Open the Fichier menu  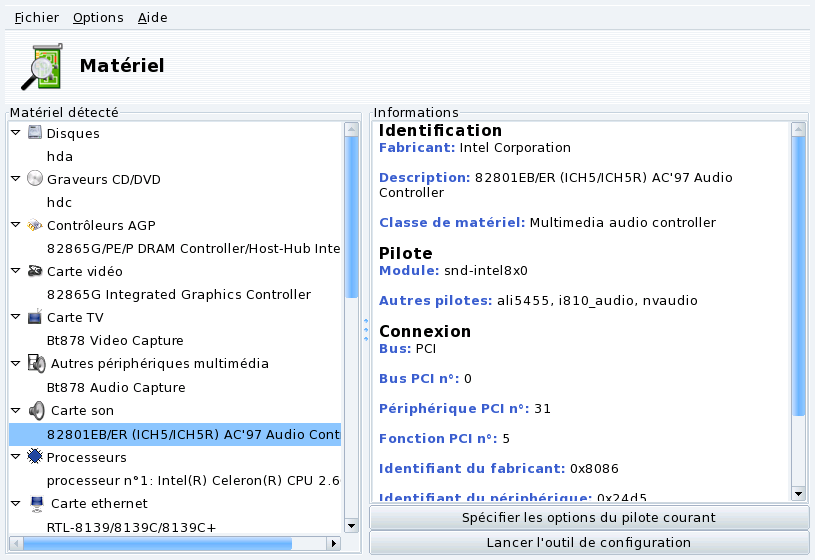pyautogui.click(x=36, y=18)
